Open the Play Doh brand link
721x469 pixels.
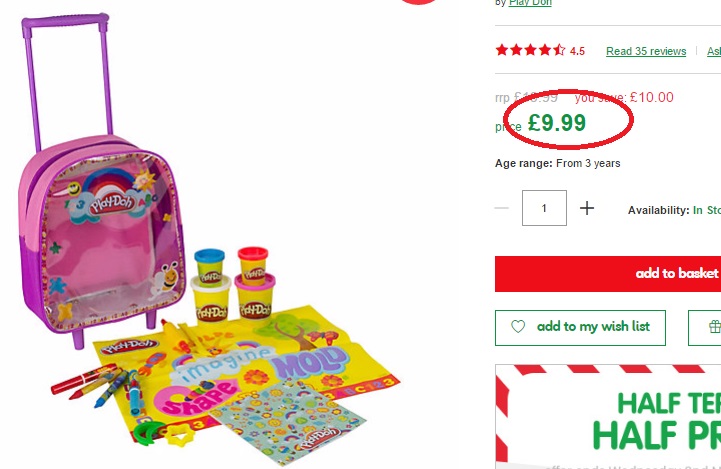click(x=530, y=3)
